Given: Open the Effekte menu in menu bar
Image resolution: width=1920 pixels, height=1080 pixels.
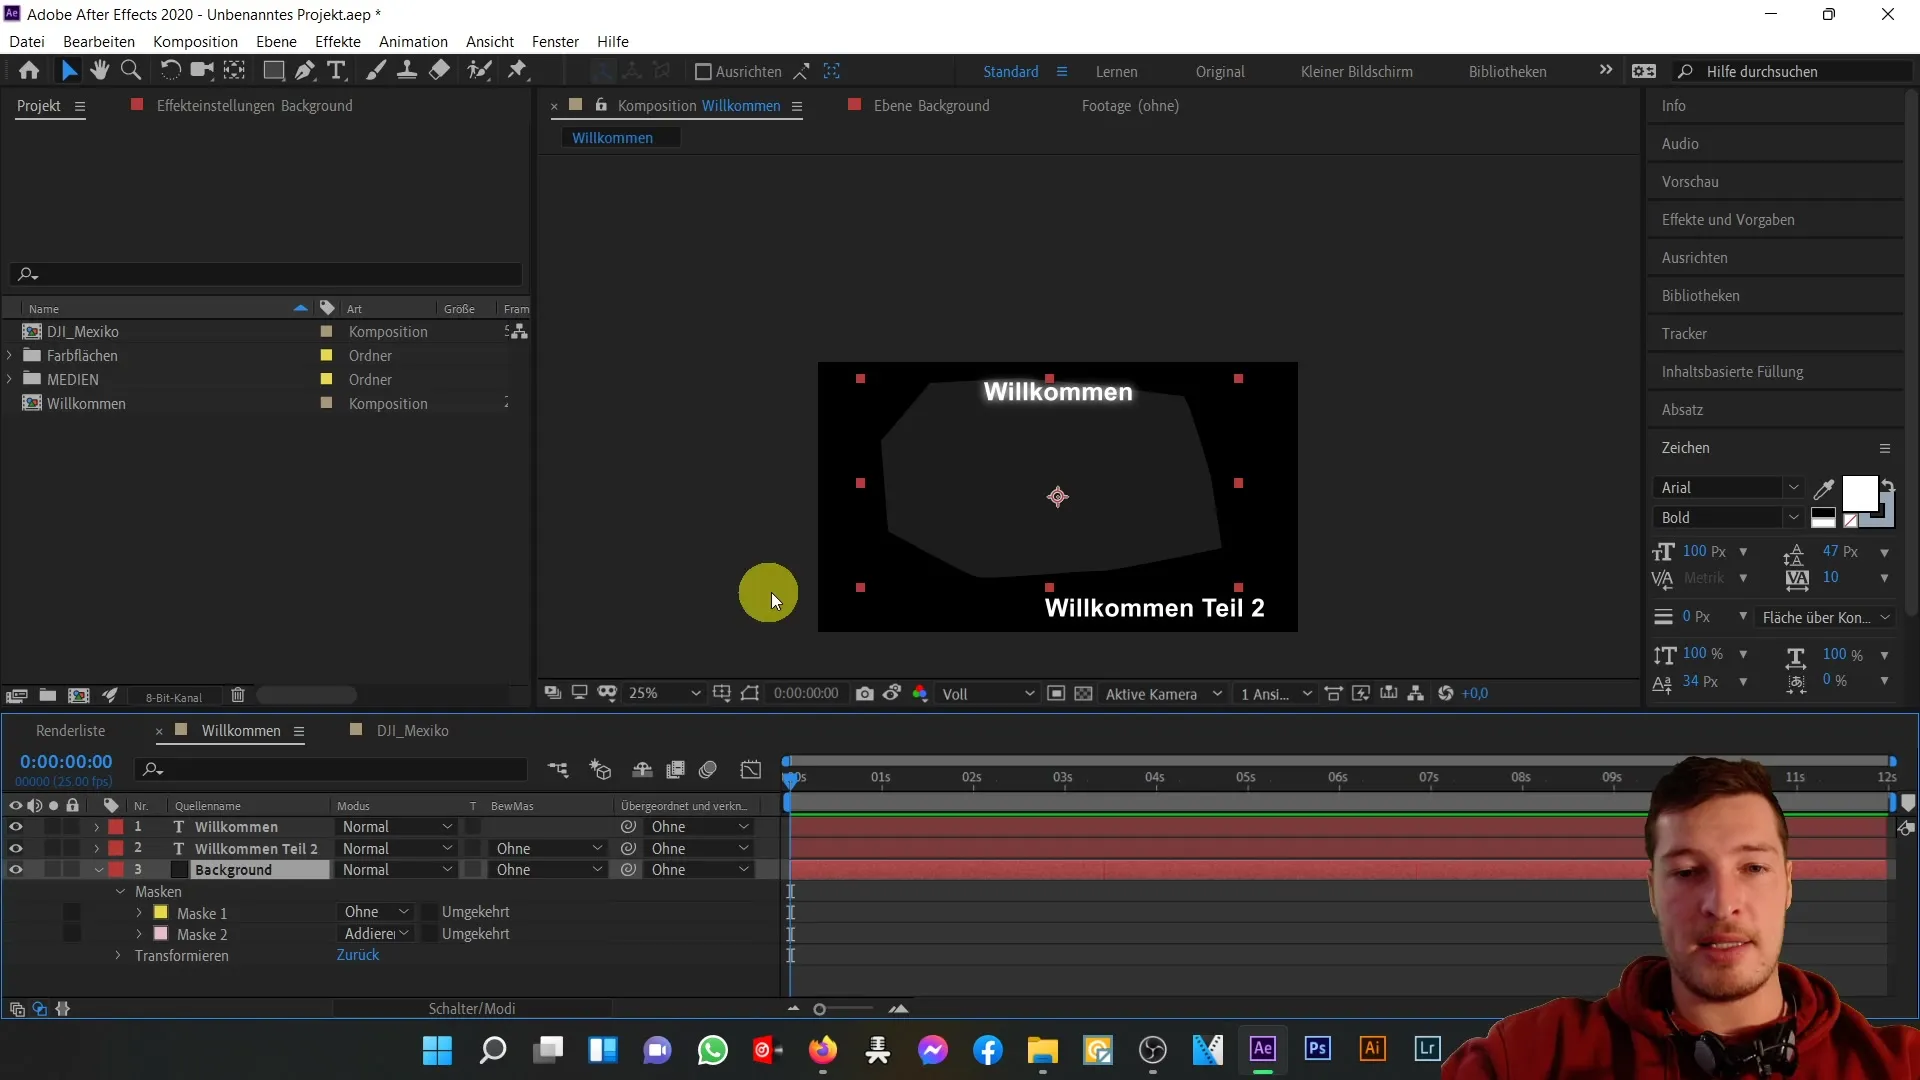Looking at the screenshot, I should tap(338, 41).
